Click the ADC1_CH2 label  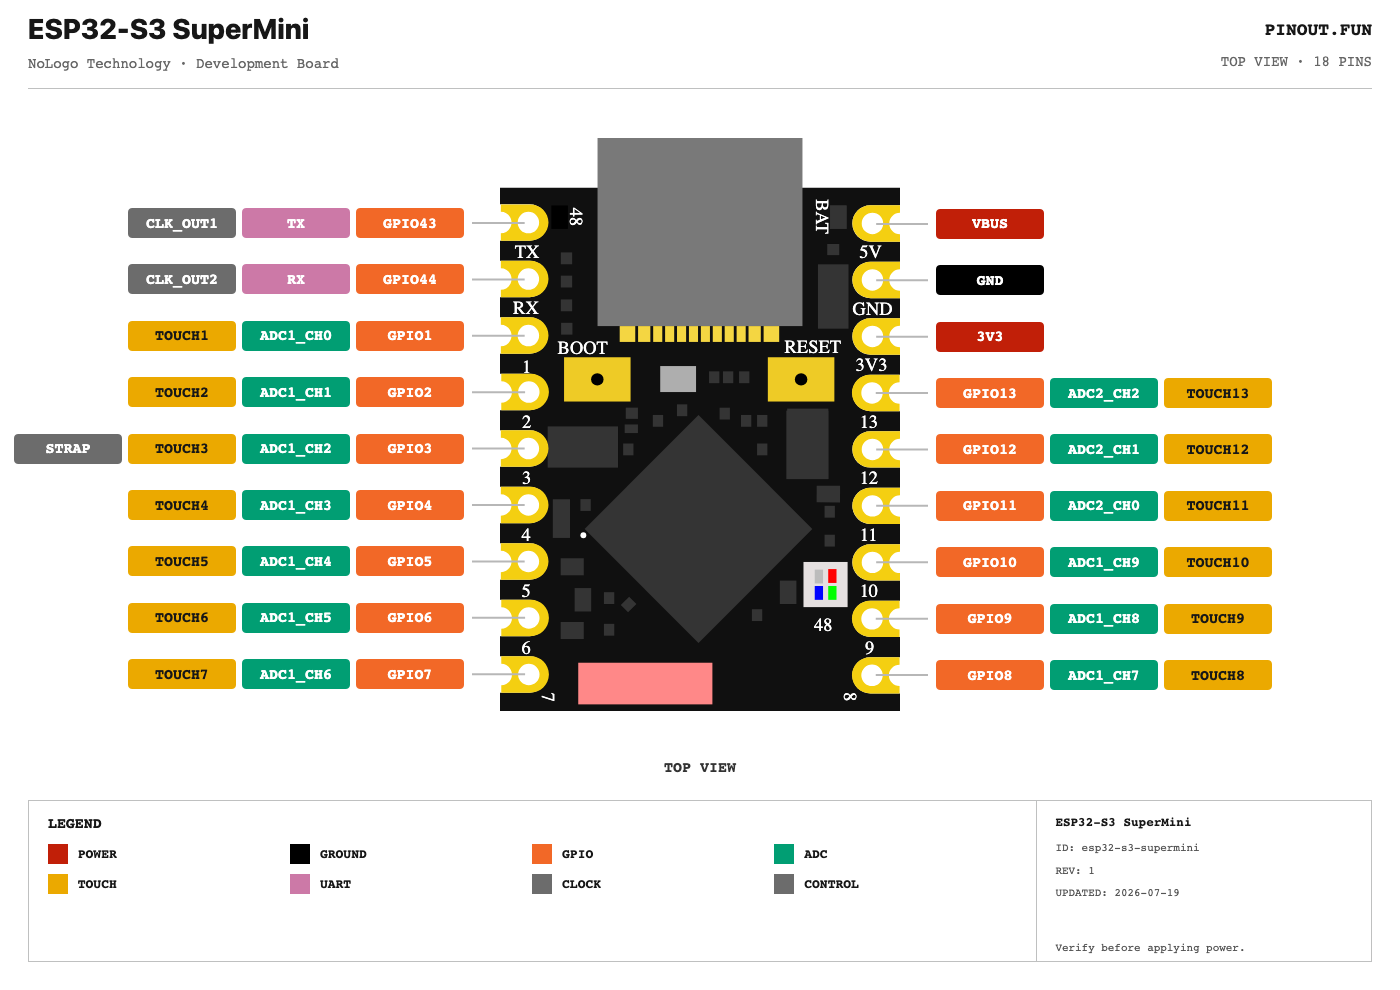296,449
